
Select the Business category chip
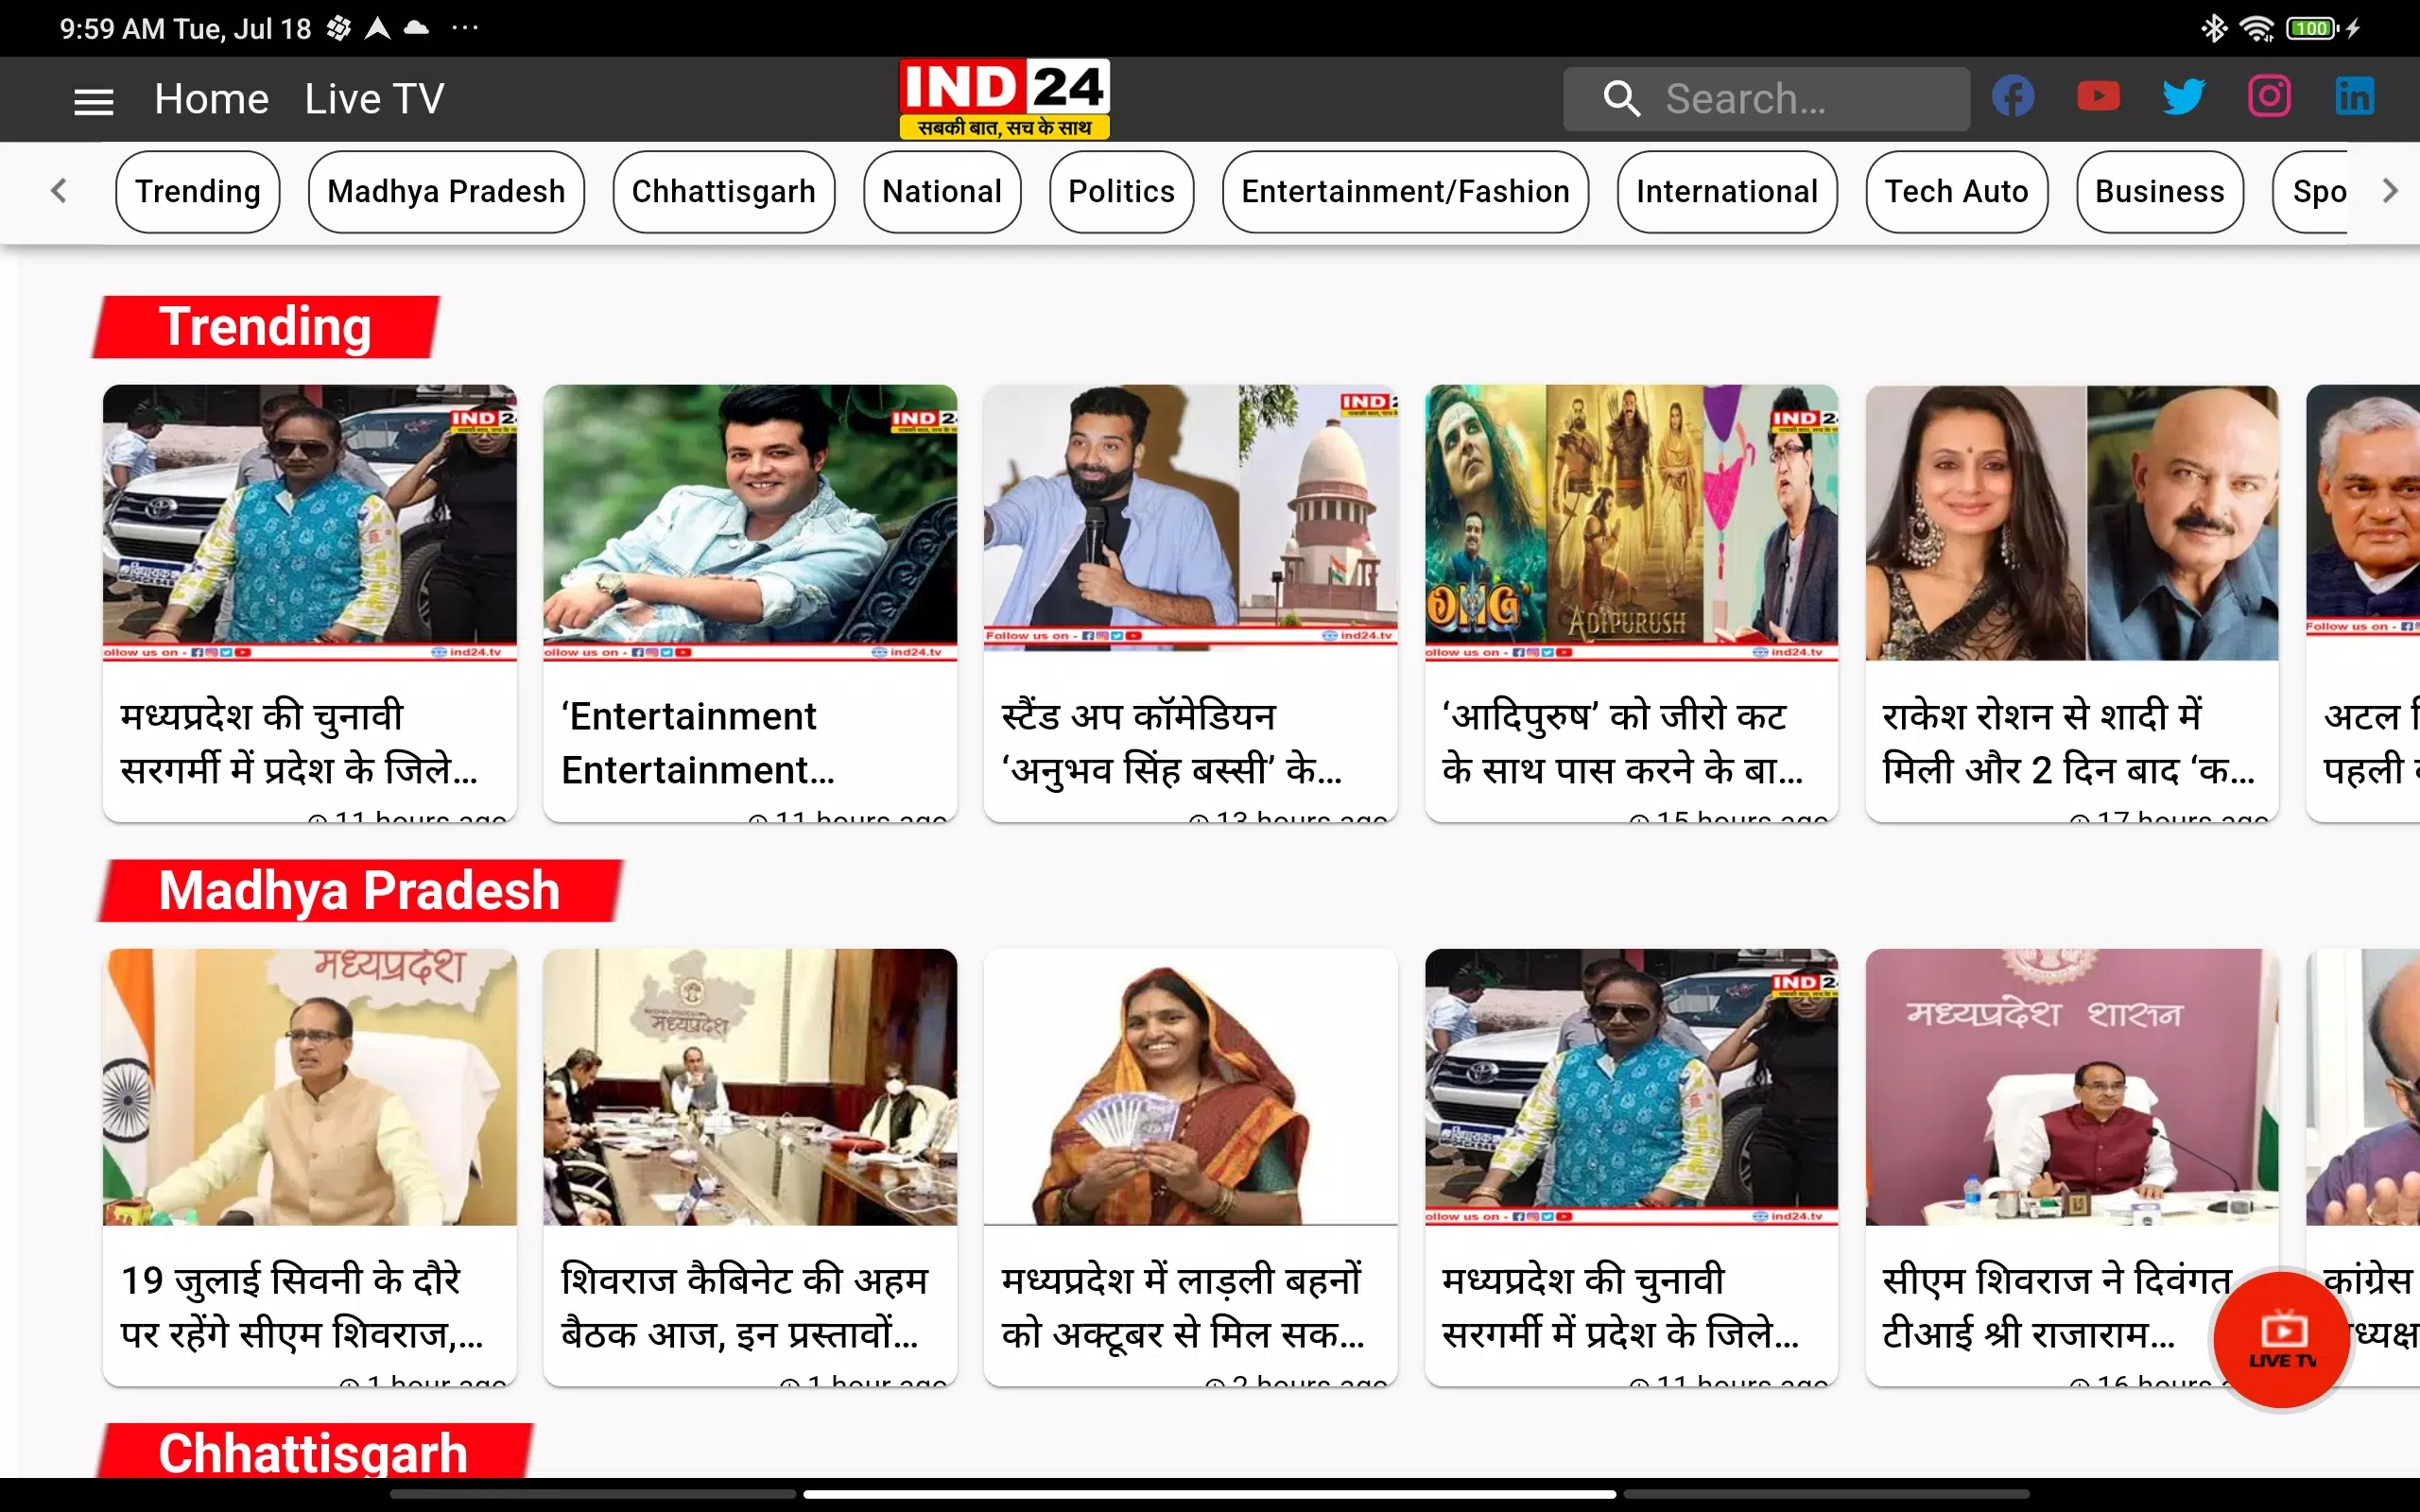pos(2159,192)
